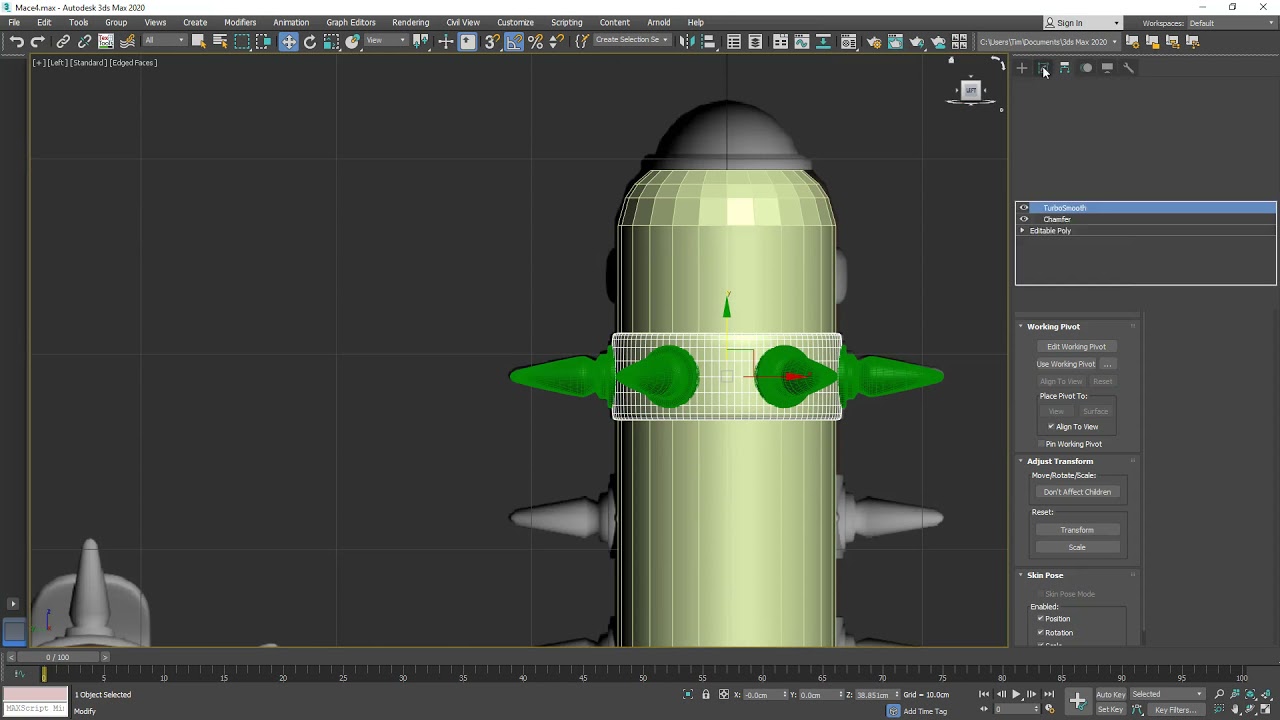This screenshot has width=1280, height=720.
Task: Toggle the Percent Snap icon
Action: tap(535, 41)
